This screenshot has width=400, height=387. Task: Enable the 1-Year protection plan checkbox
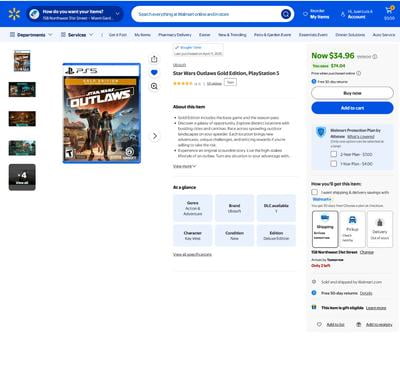334,164
